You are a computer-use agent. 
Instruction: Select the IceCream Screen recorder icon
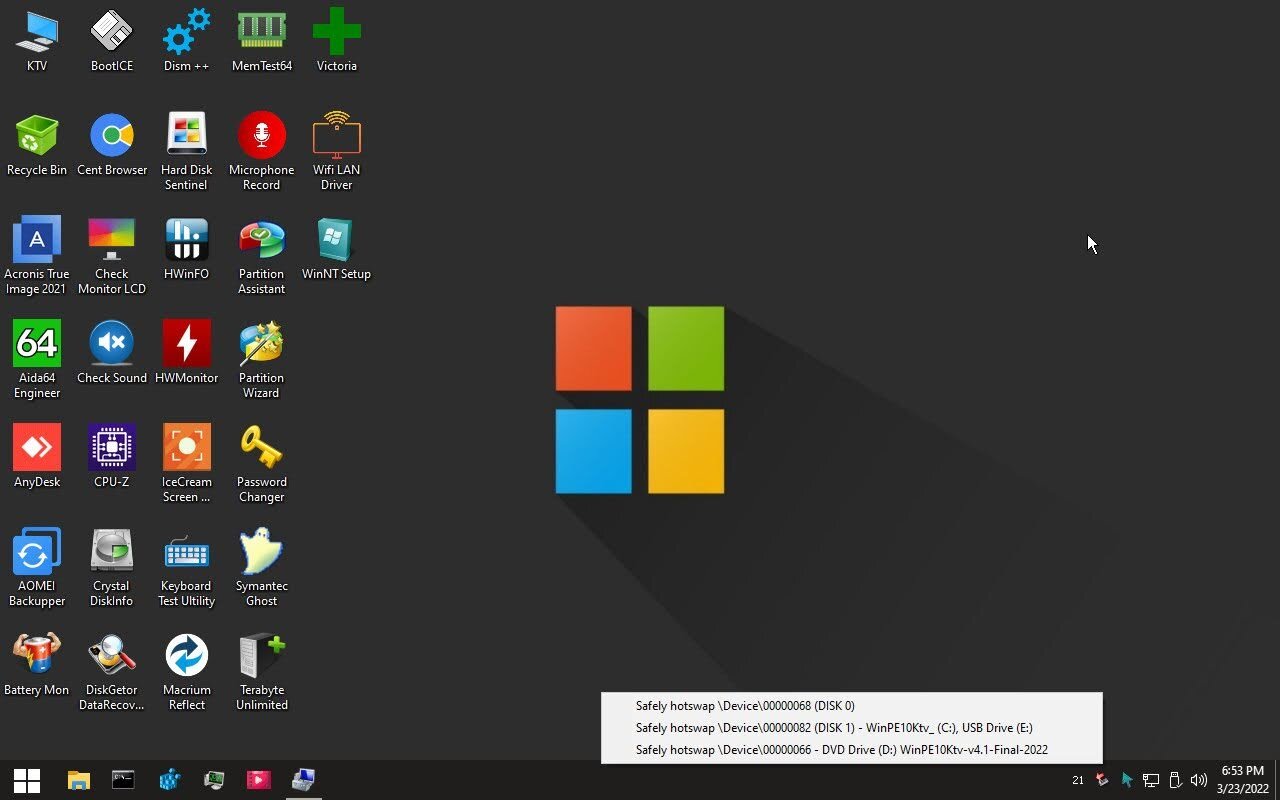click(x=187, y=463)
